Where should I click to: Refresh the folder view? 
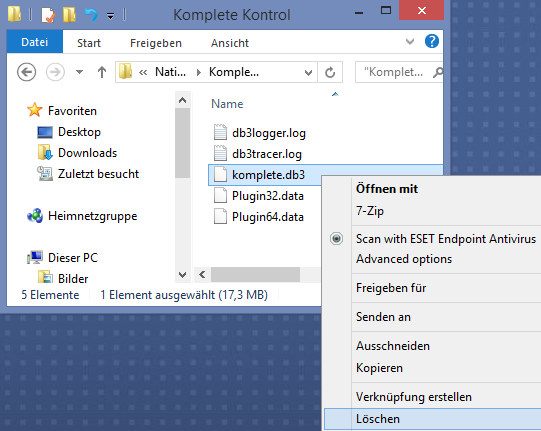[x=330, y=72]
